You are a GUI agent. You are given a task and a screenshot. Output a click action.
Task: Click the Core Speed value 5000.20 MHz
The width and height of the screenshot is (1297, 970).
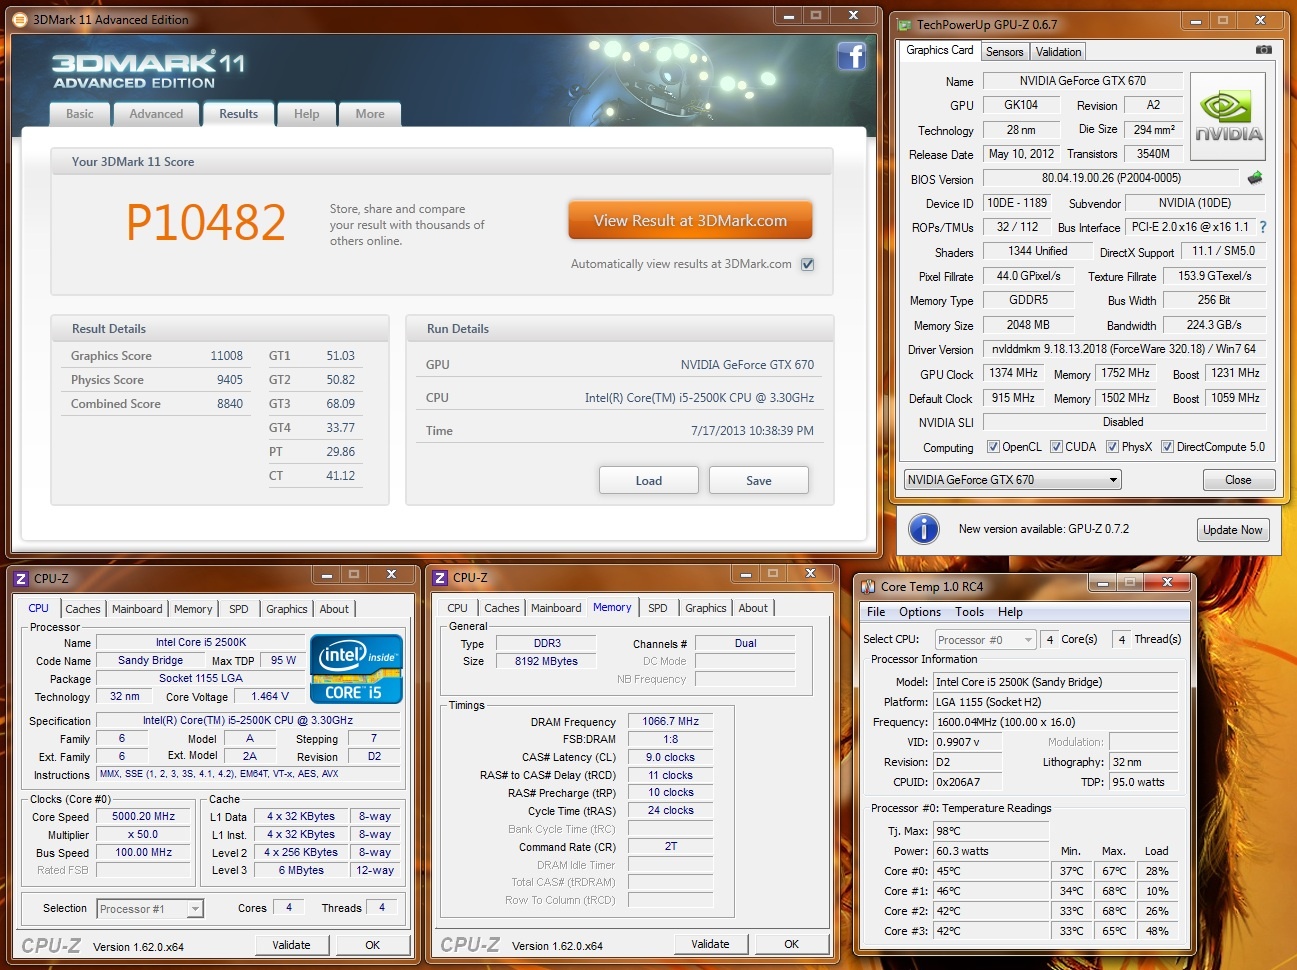click(x=143, y=816)
